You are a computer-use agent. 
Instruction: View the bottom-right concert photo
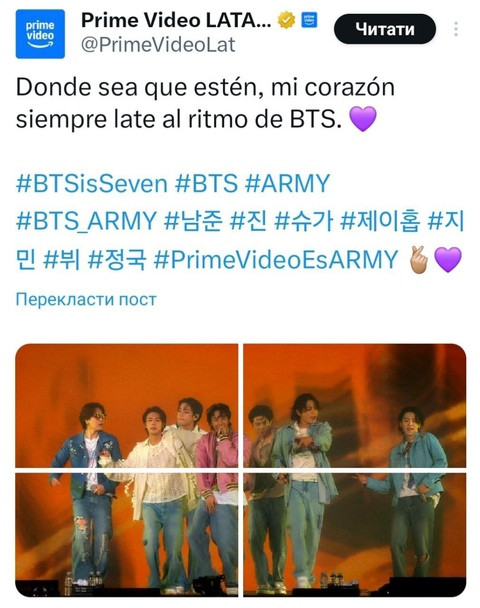[x=355, y=535]
